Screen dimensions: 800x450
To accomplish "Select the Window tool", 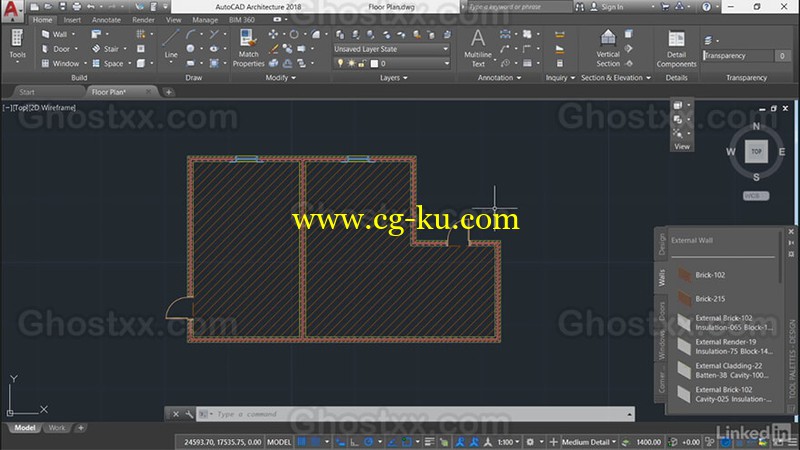I will (60, 63).
